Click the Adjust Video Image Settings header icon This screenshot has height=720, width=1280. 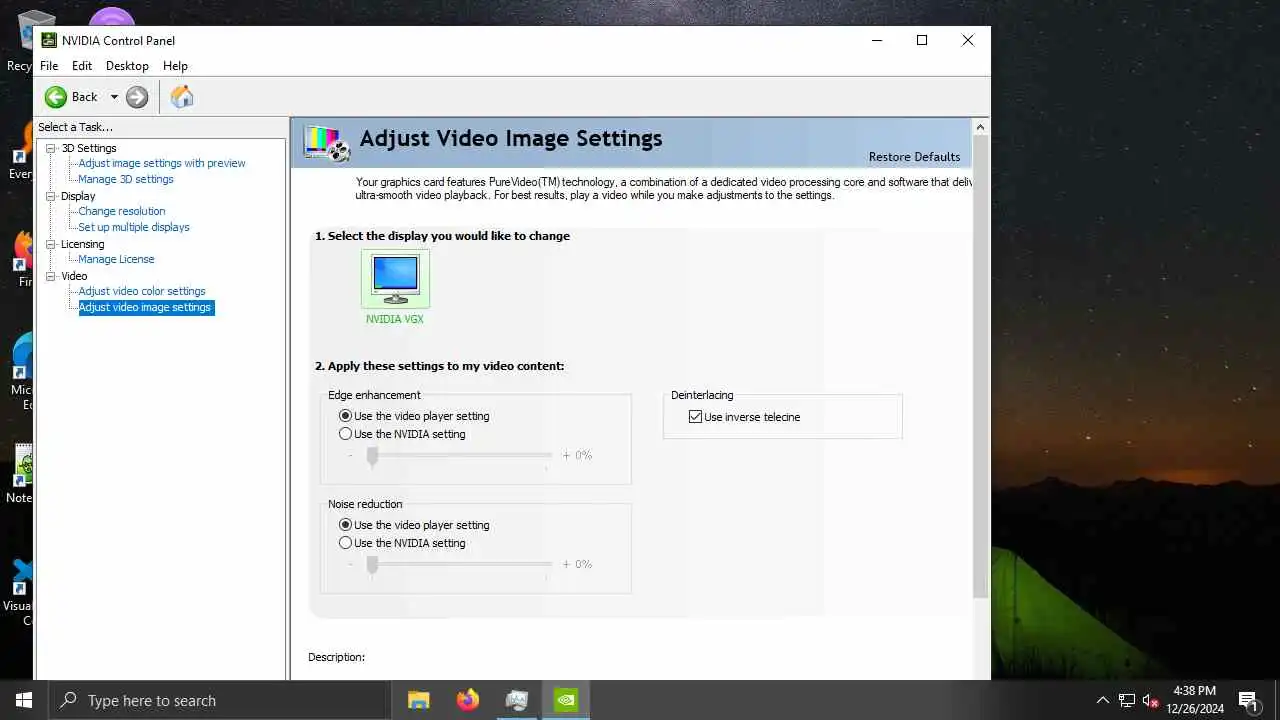click(327, 143)
